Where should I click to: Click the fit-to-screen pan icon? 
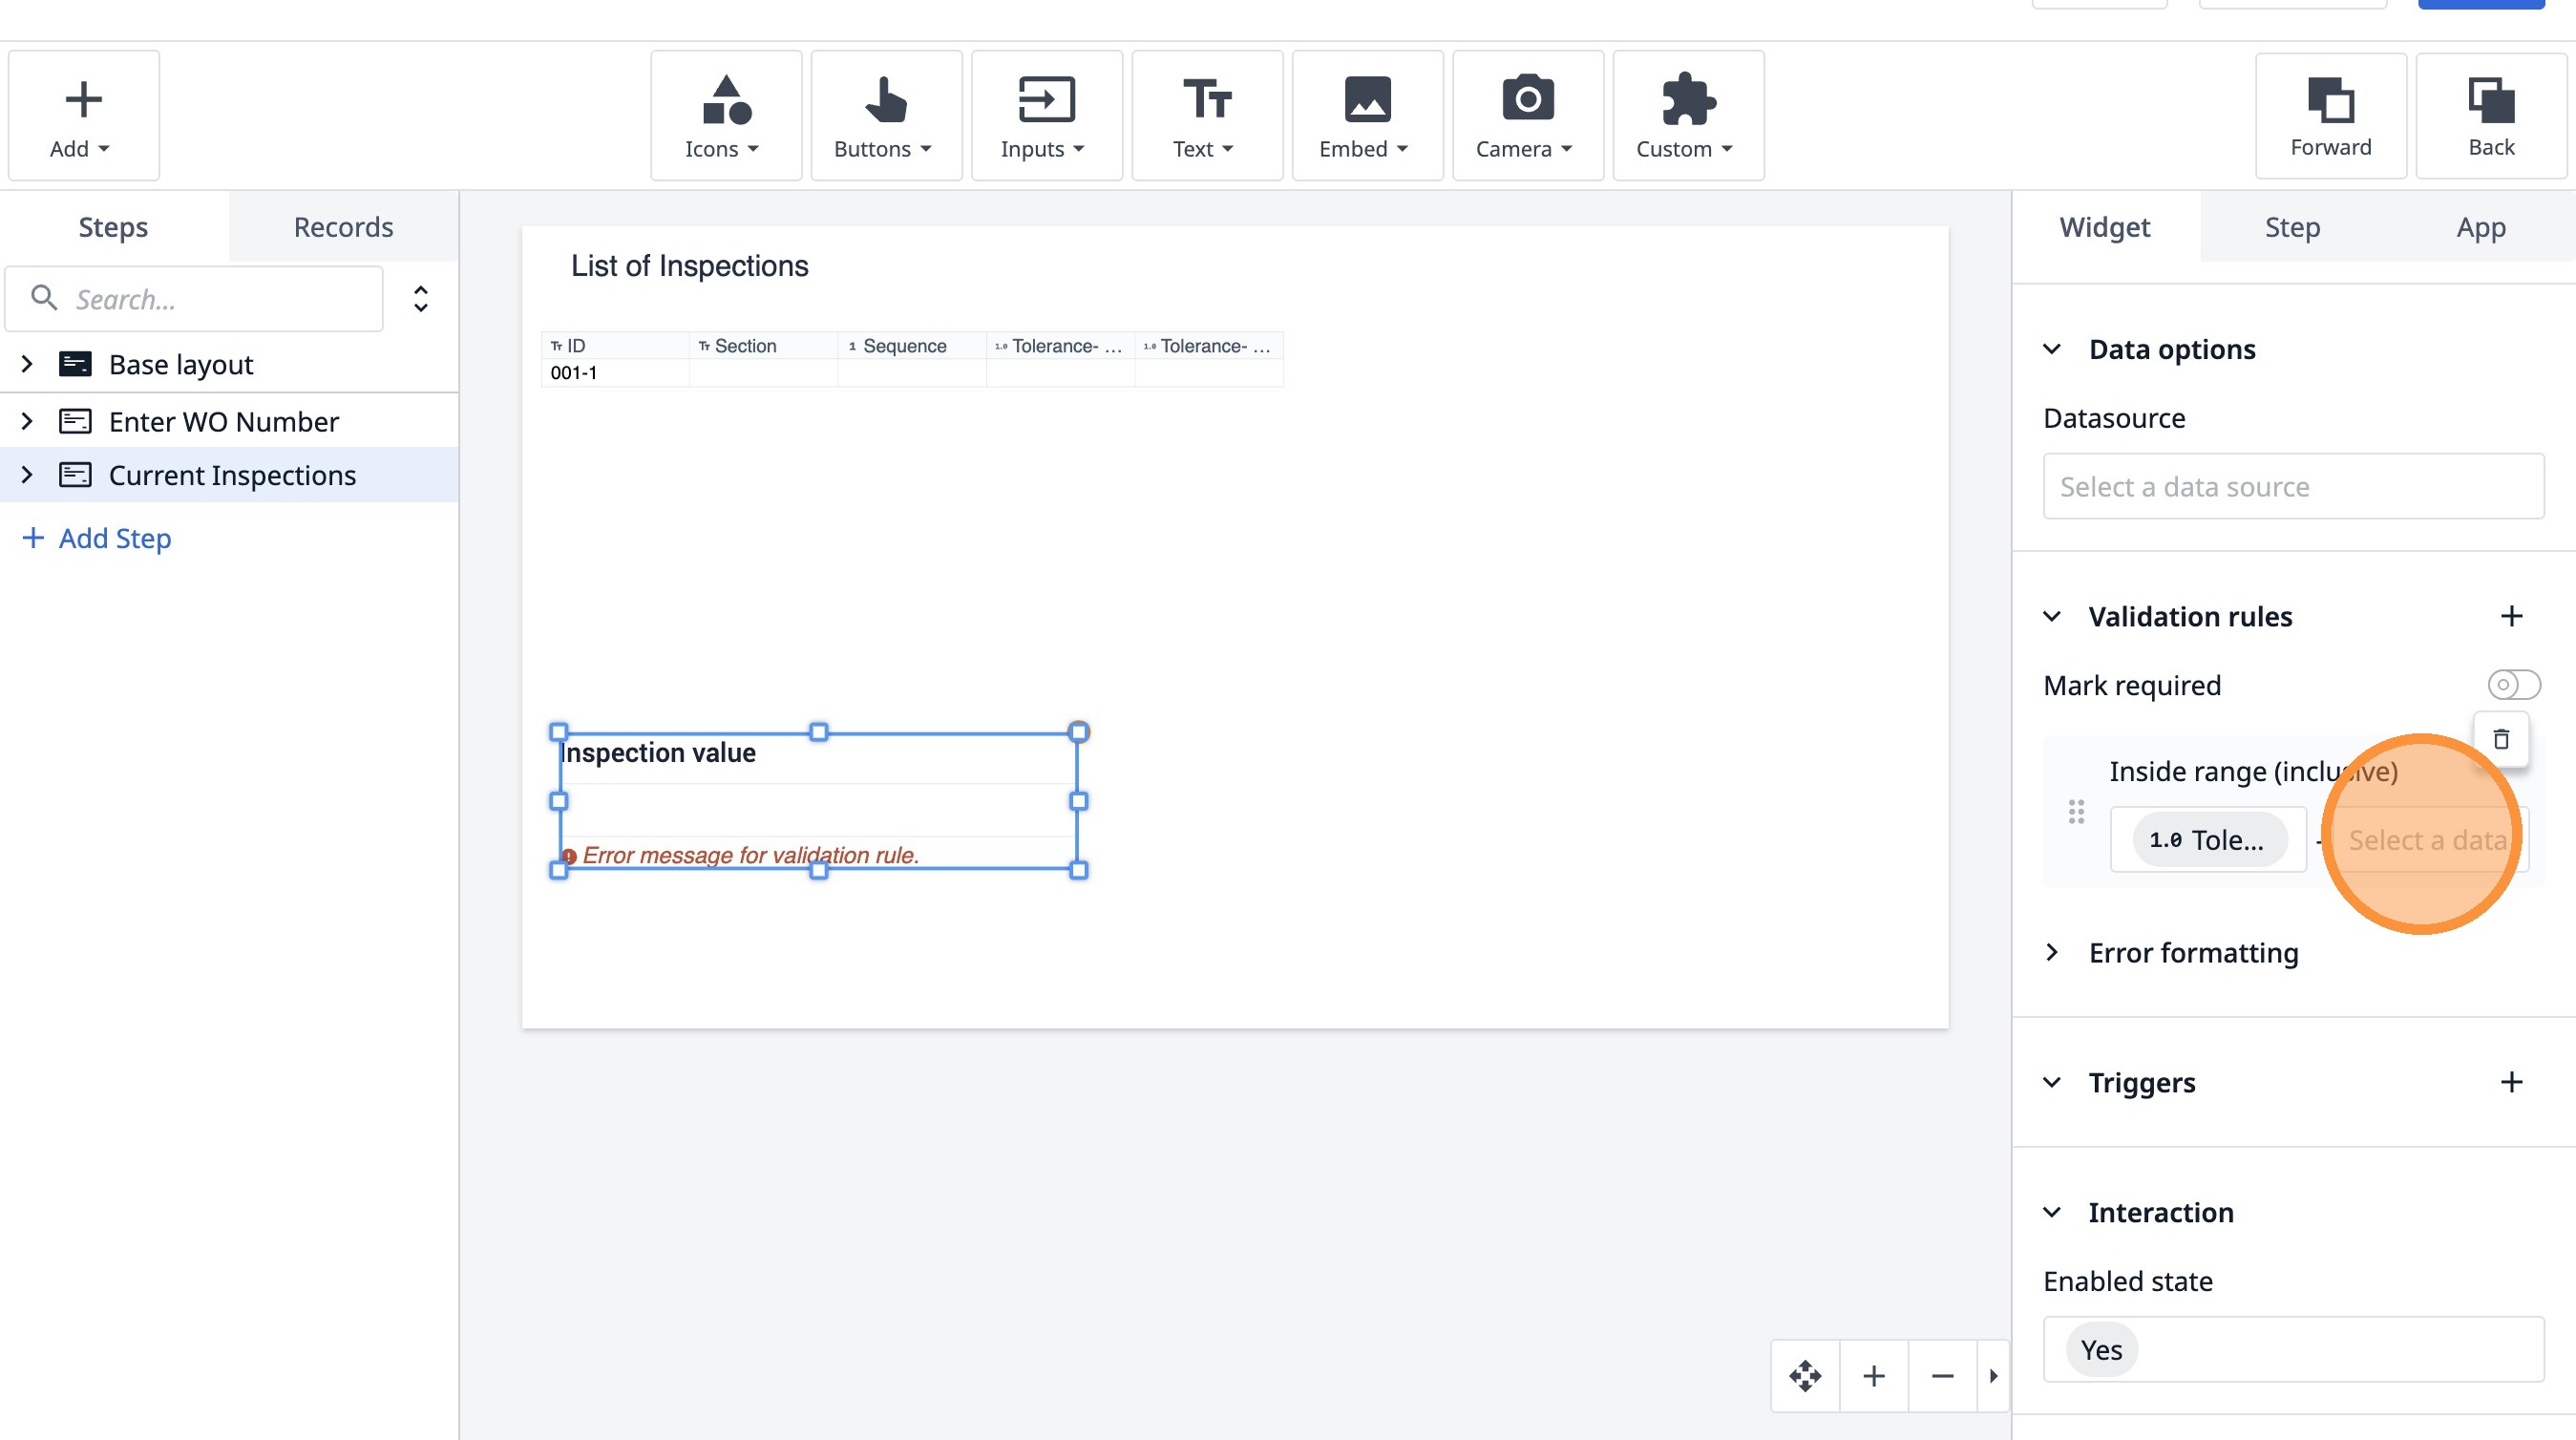1805,1376
